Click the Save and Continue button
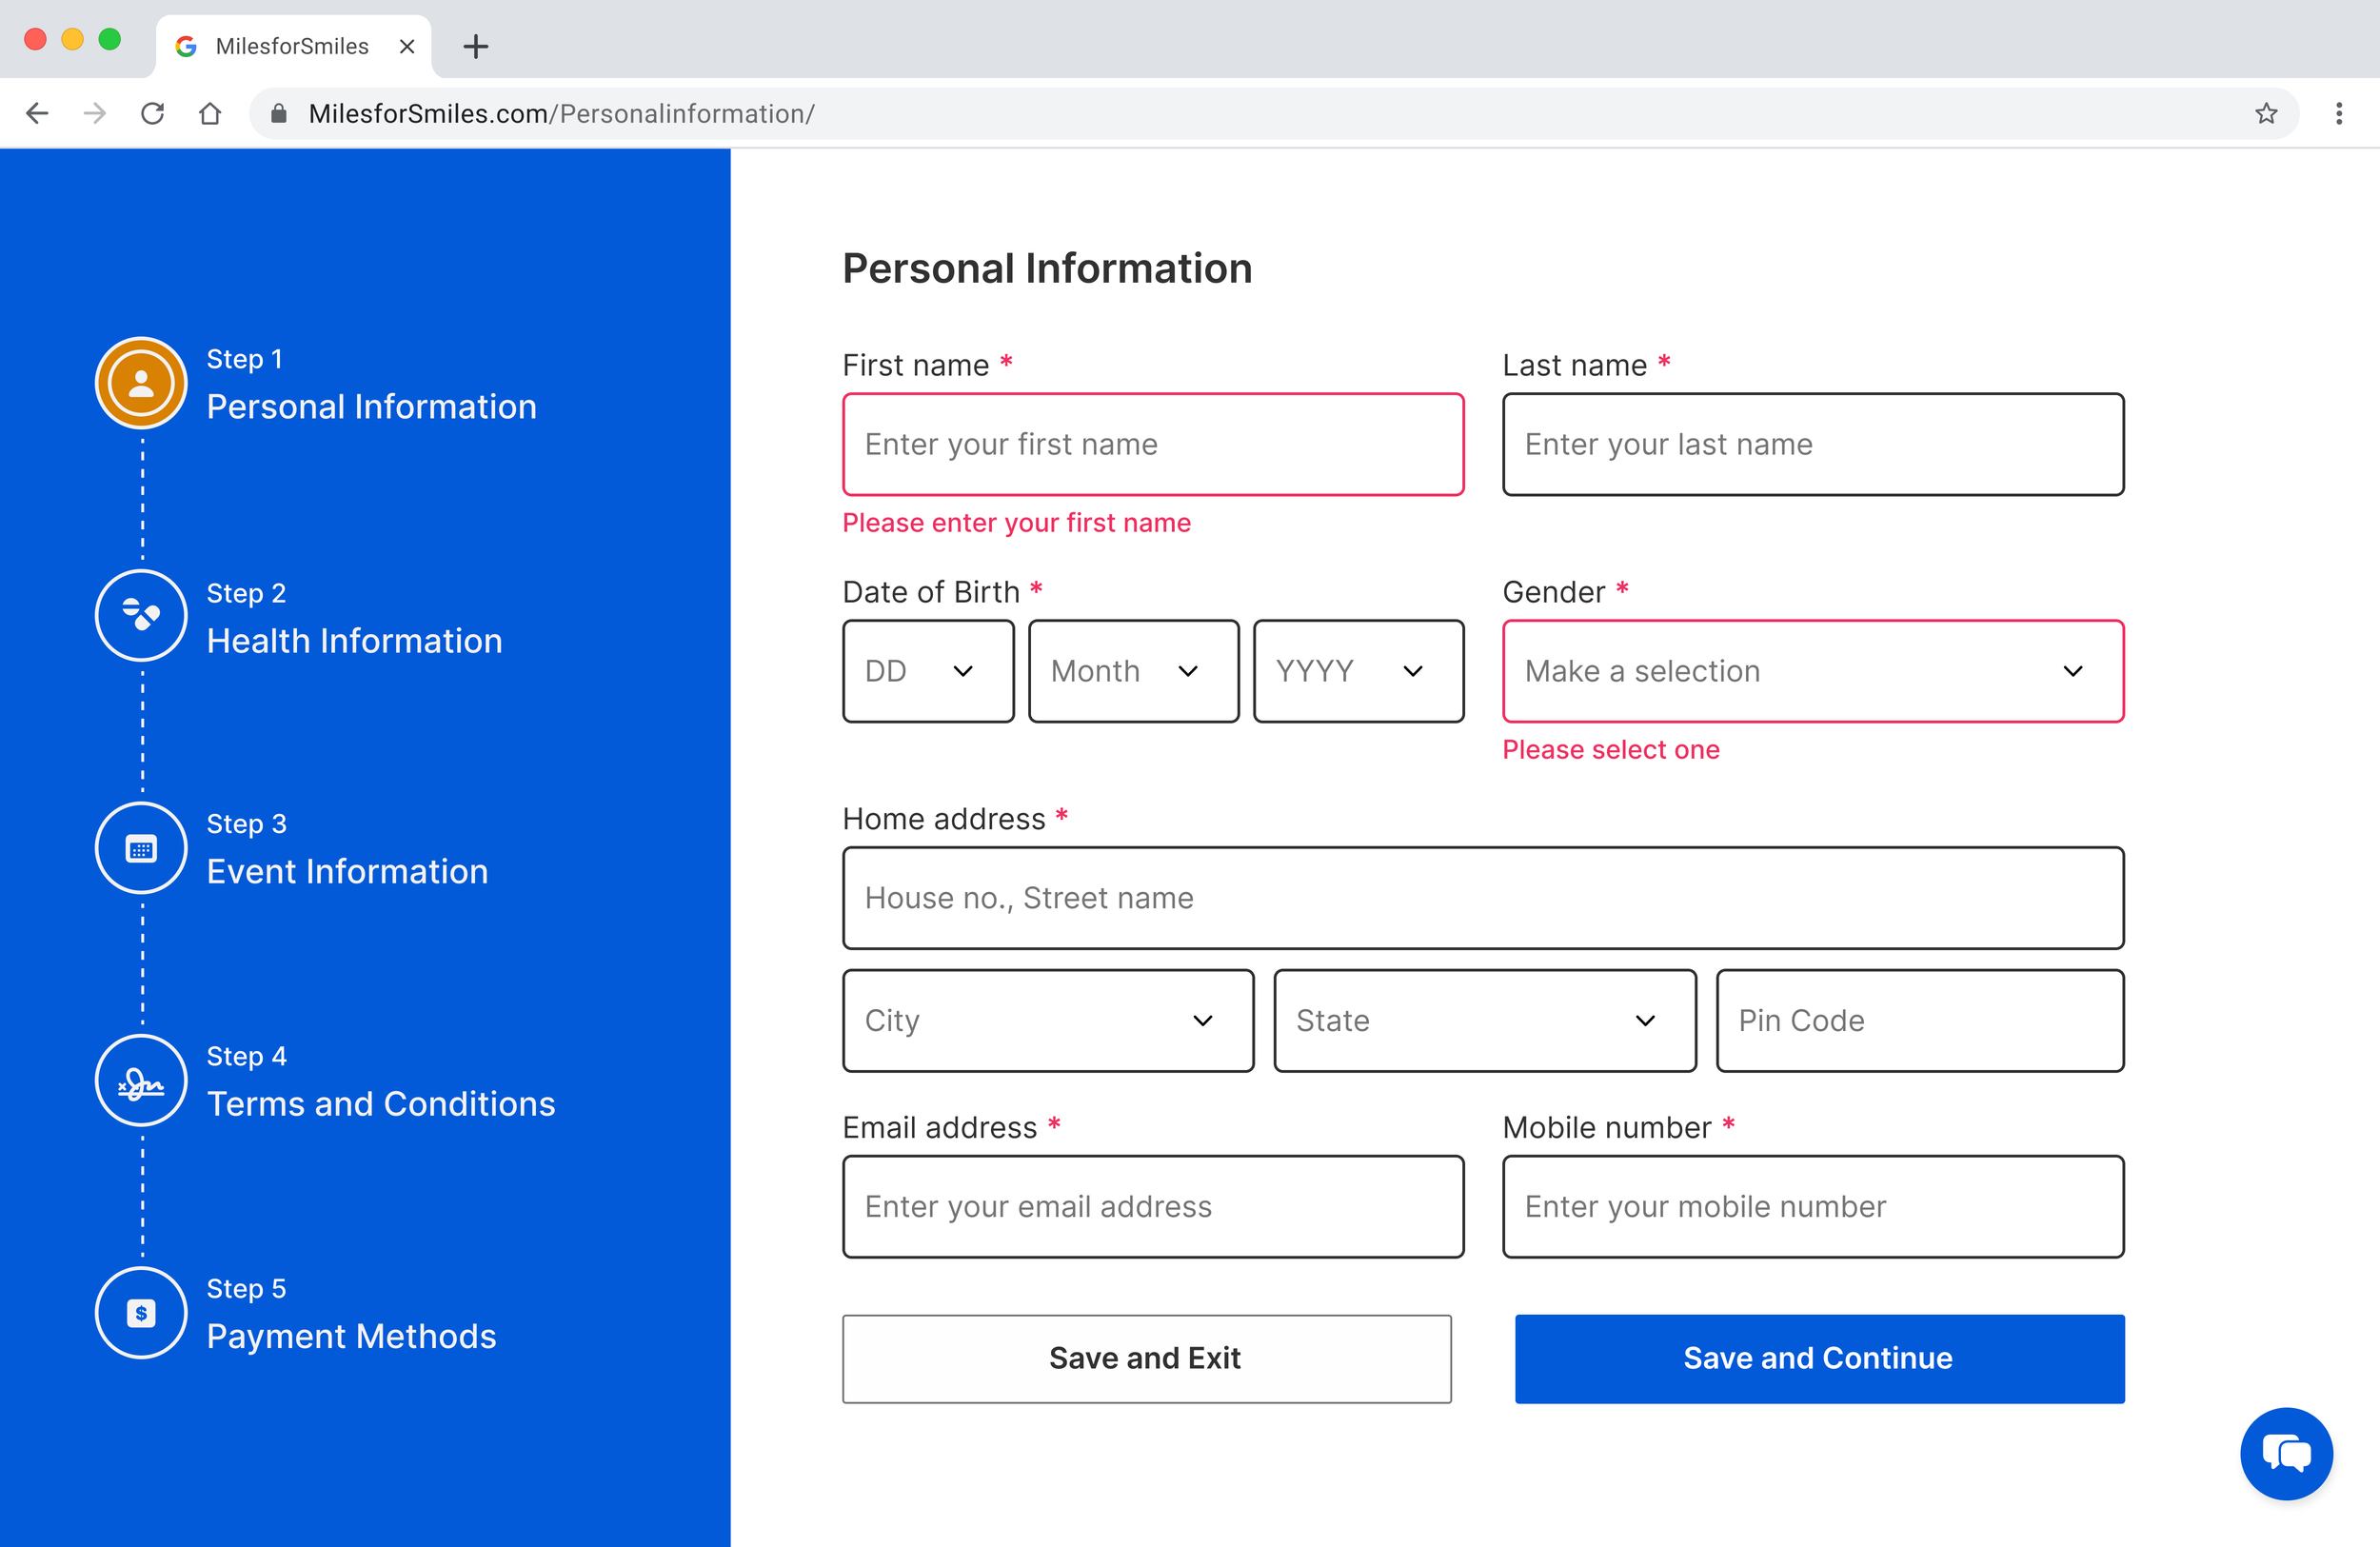Viewport: 2380px width, 1547px height. coord(1819,1358)
